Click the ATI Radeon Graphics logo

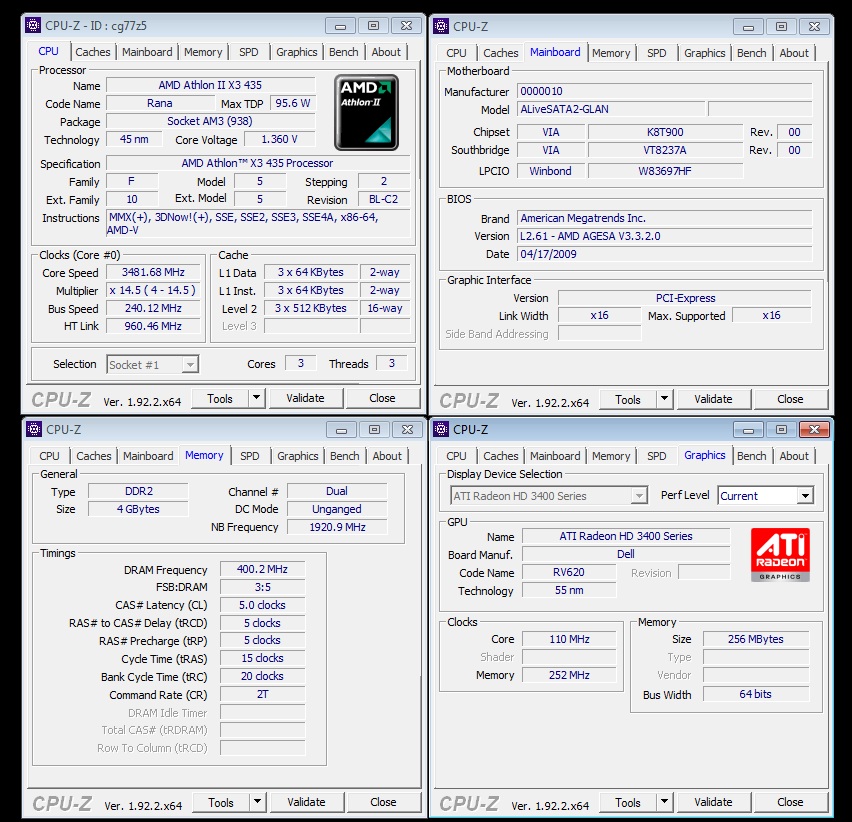point(780,555)
